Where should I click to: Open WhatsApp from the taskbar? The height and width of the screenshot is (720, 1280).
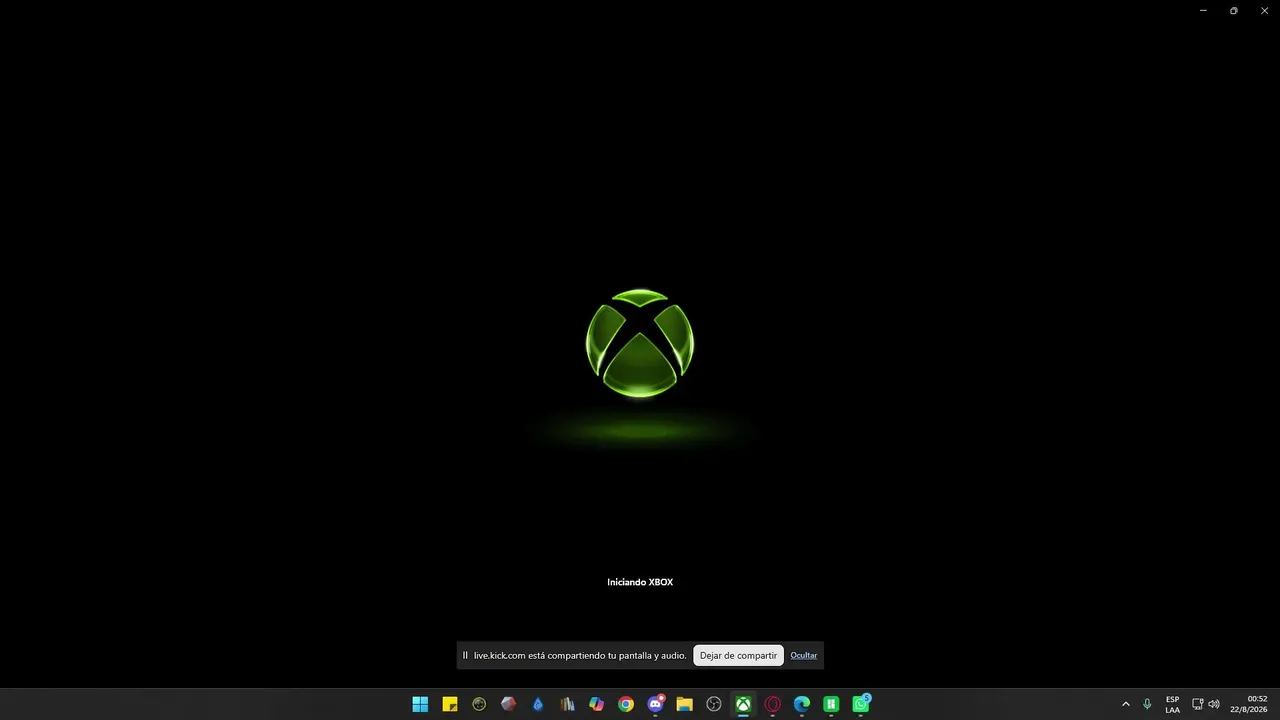point(861,704)
